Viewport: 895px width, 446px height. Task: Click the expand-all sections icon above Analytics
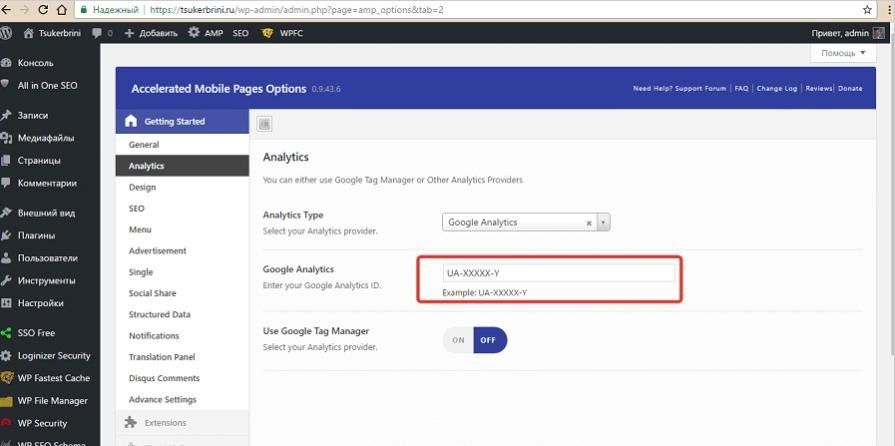264,123
